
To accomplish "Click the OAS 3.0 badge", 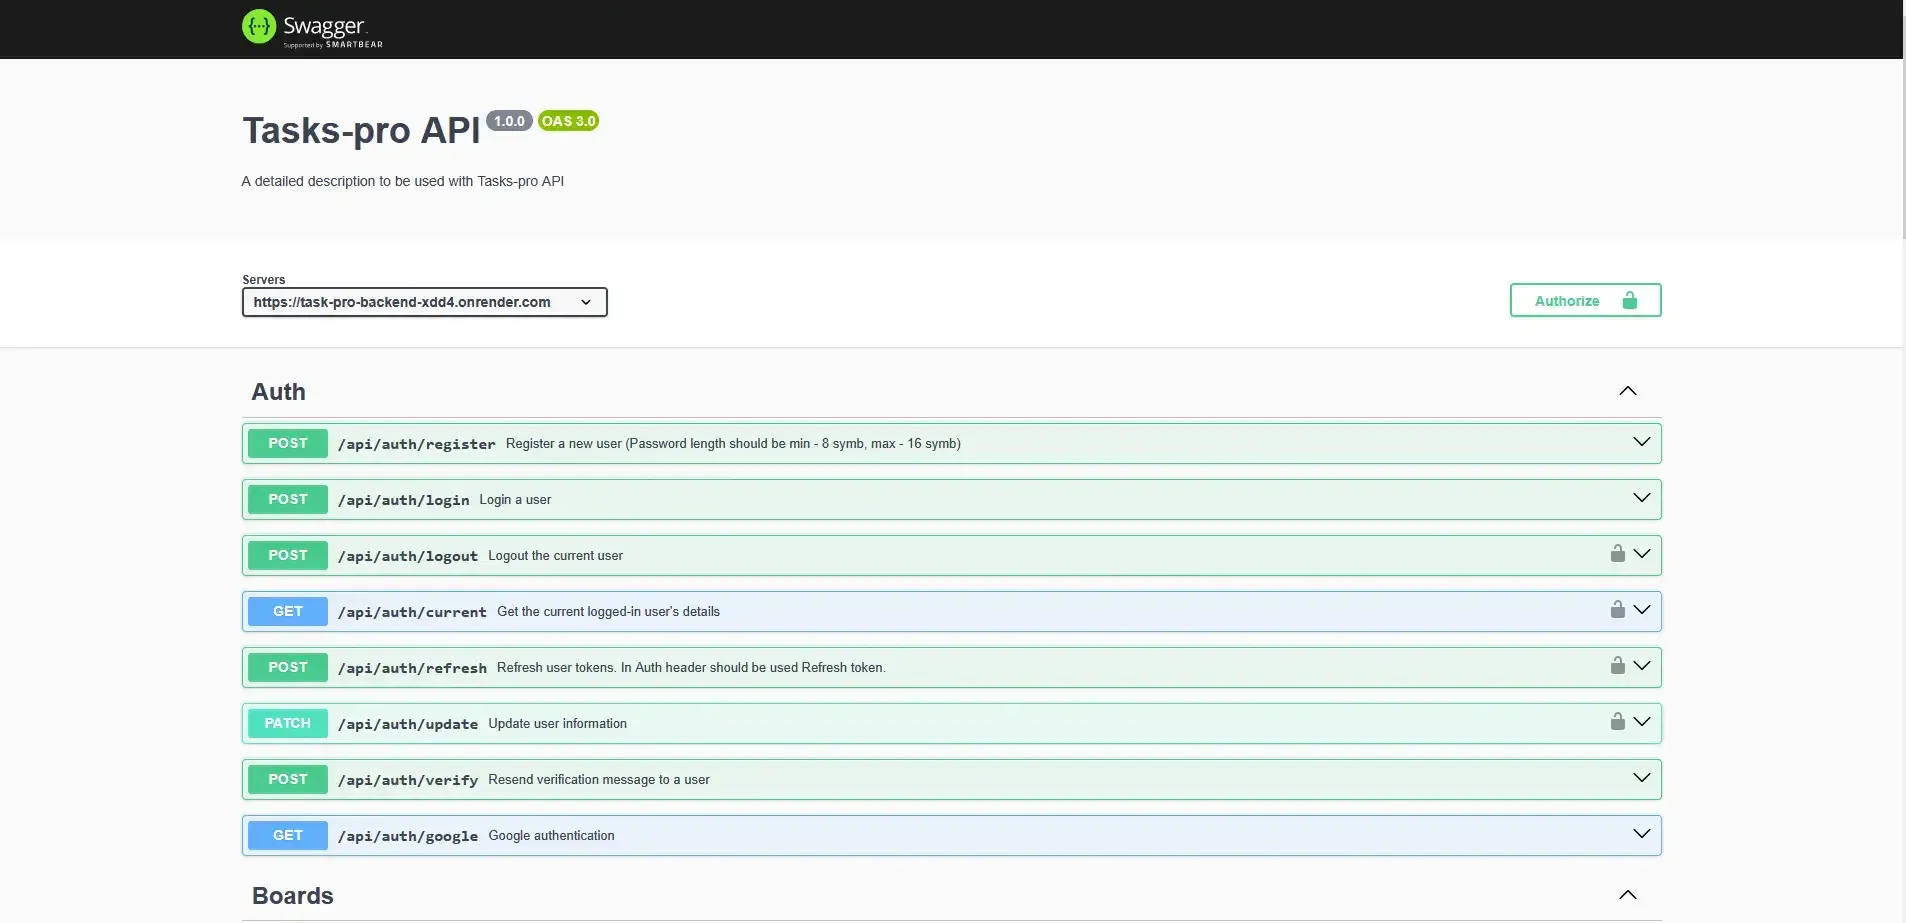I will [567, 120].
